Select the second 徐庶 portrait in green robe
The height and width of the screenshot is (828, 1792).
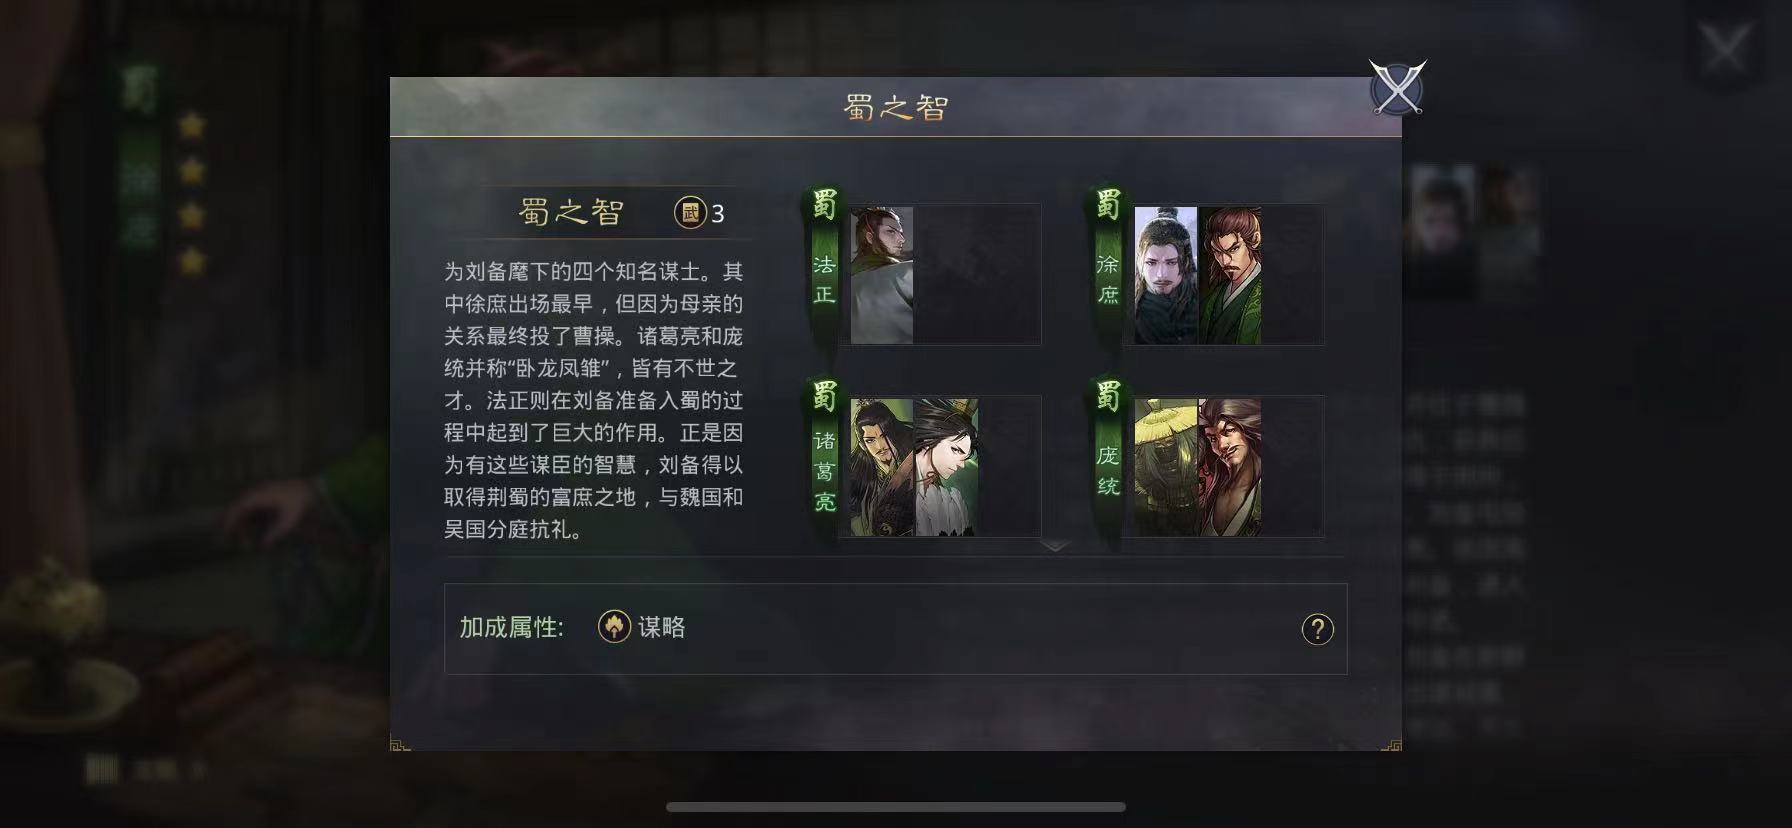point(1230,275)
